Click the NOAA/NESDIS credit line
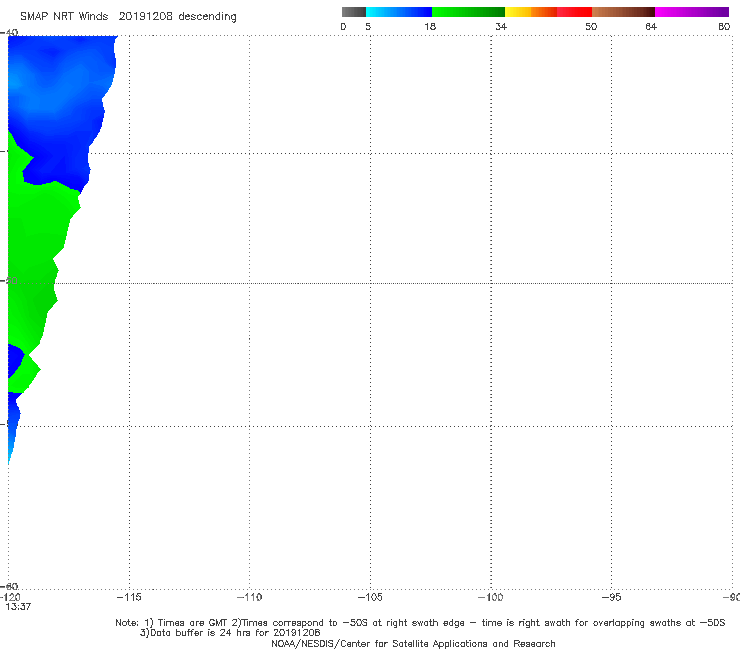 tap(413, 643)
